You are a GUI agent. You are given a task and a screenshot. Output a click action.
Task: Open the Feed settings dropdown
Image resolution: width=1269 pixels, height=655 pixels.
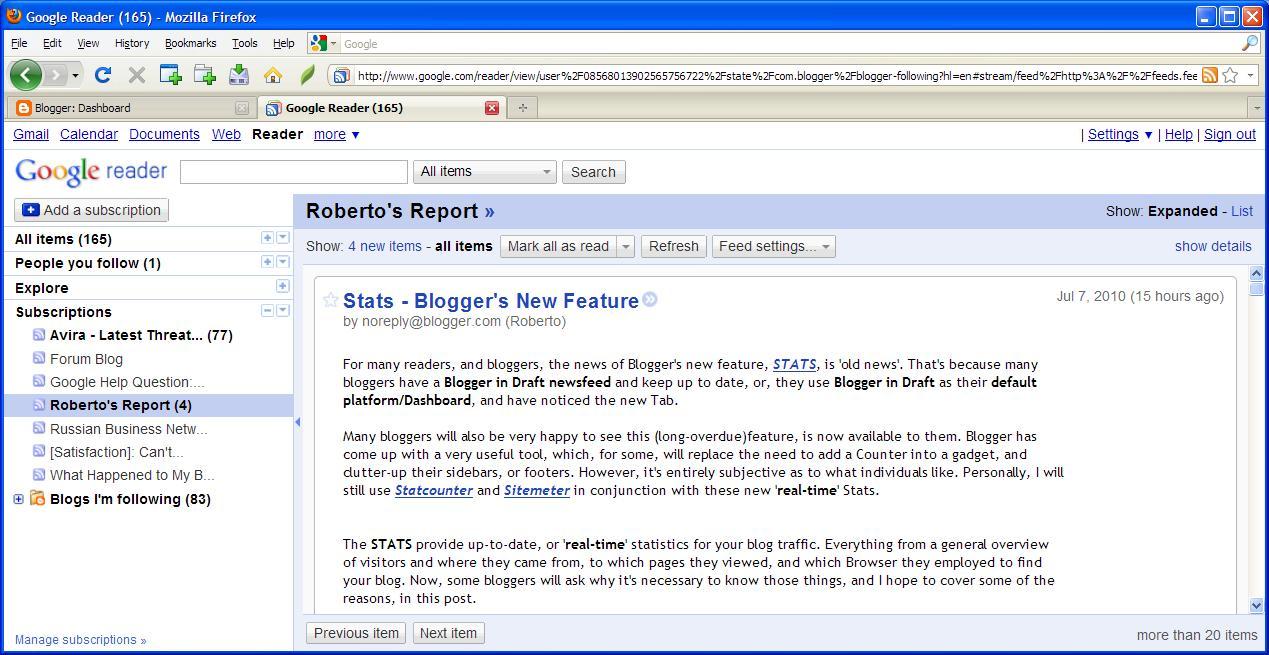[773, 246]
